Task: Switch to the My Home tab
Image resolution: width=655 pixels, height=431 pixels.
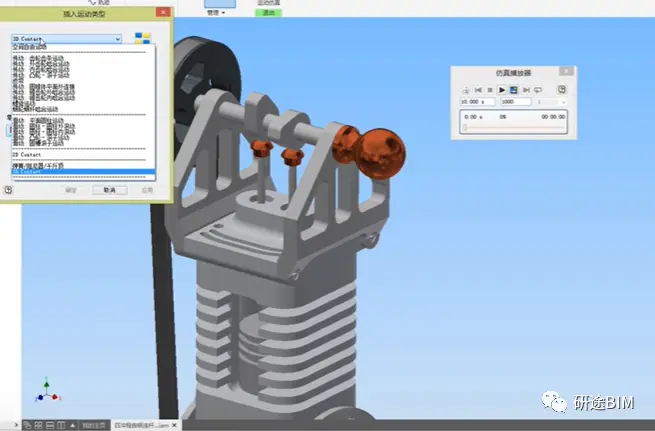Action: [94, 425]
